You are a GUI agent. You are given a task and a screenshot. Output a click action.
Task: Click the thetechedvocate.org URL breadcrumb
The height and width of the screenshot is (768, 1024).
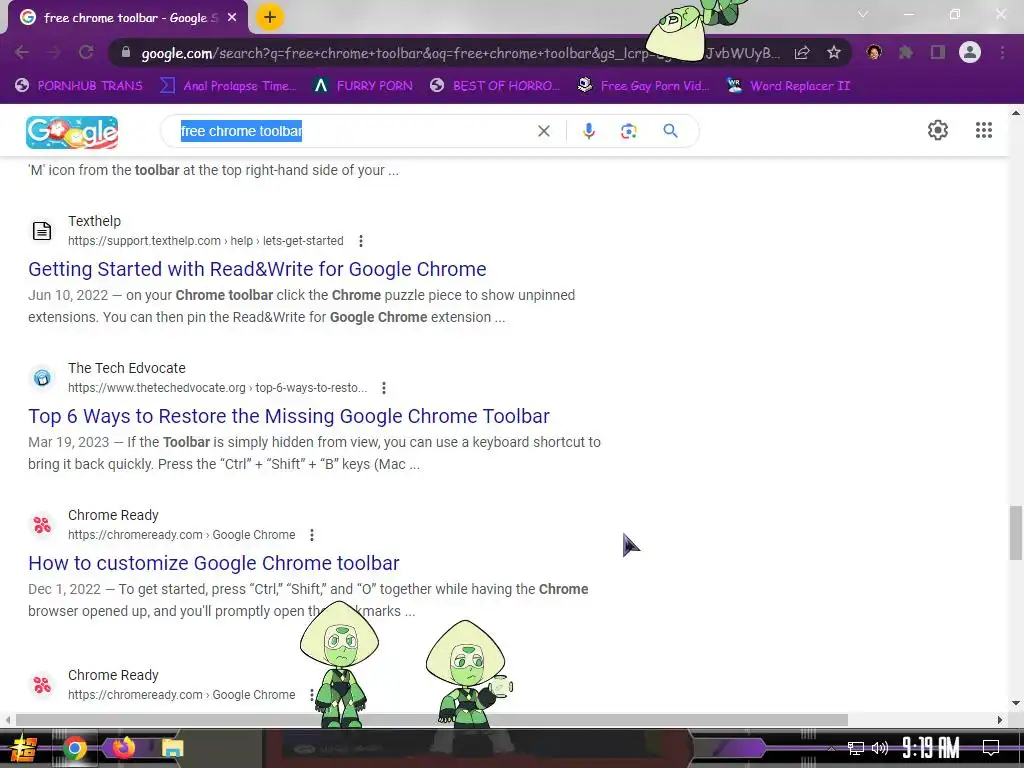(x=217, y=388)
